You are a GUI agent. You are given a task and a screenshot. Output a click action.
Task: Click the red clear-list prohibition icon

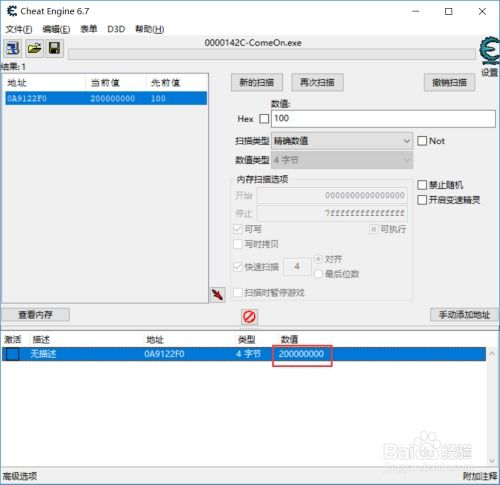point(249,317)
